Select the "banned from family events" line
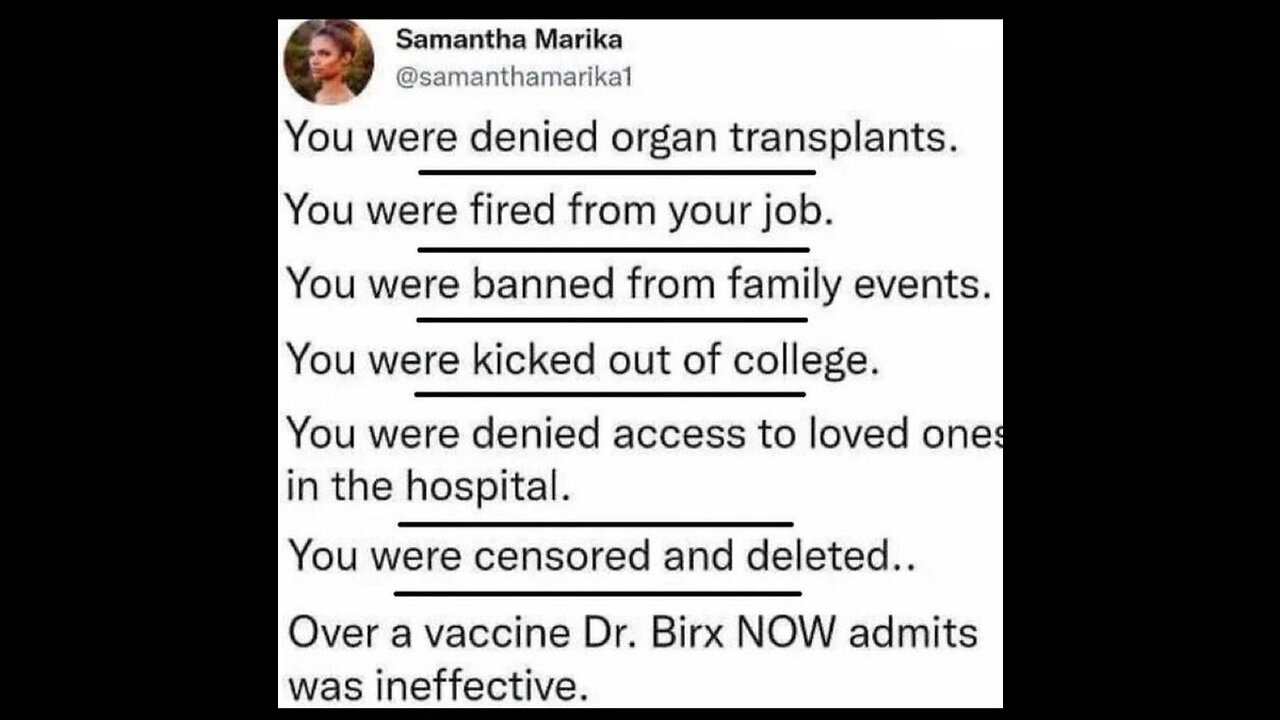This screenshot has height=720, width=1280. click(x=639, y=284)
